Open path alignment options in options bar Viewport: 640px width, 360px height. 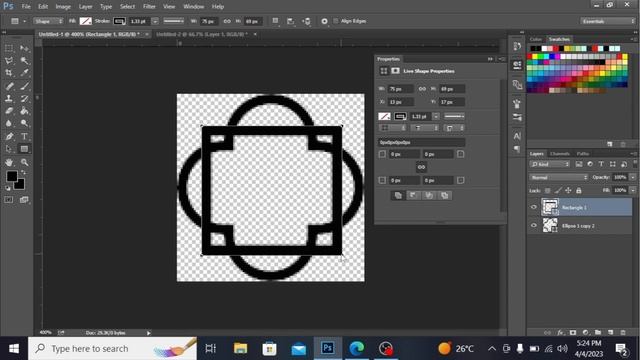[x=290, y=21]
